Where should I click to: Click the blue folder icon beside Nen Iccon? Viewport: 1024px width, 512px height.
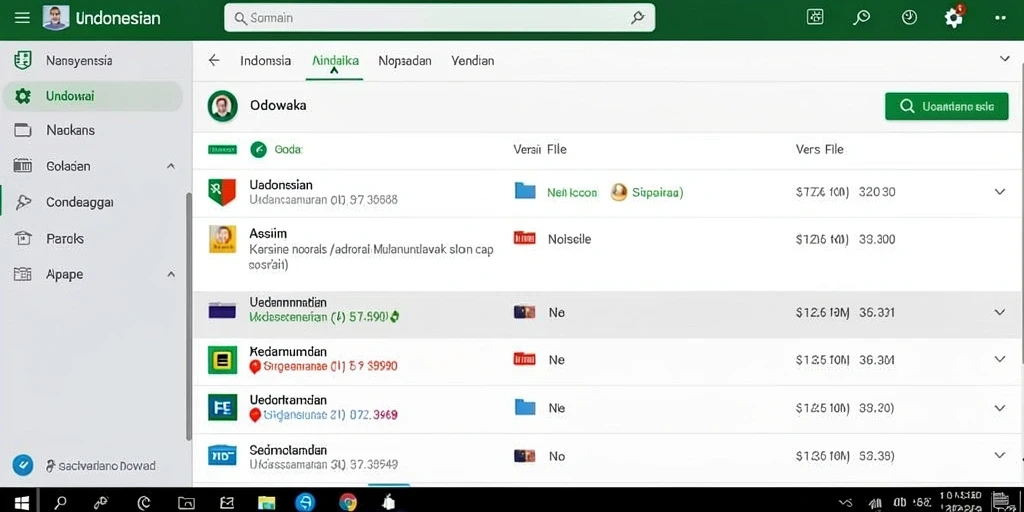point(525,191)
